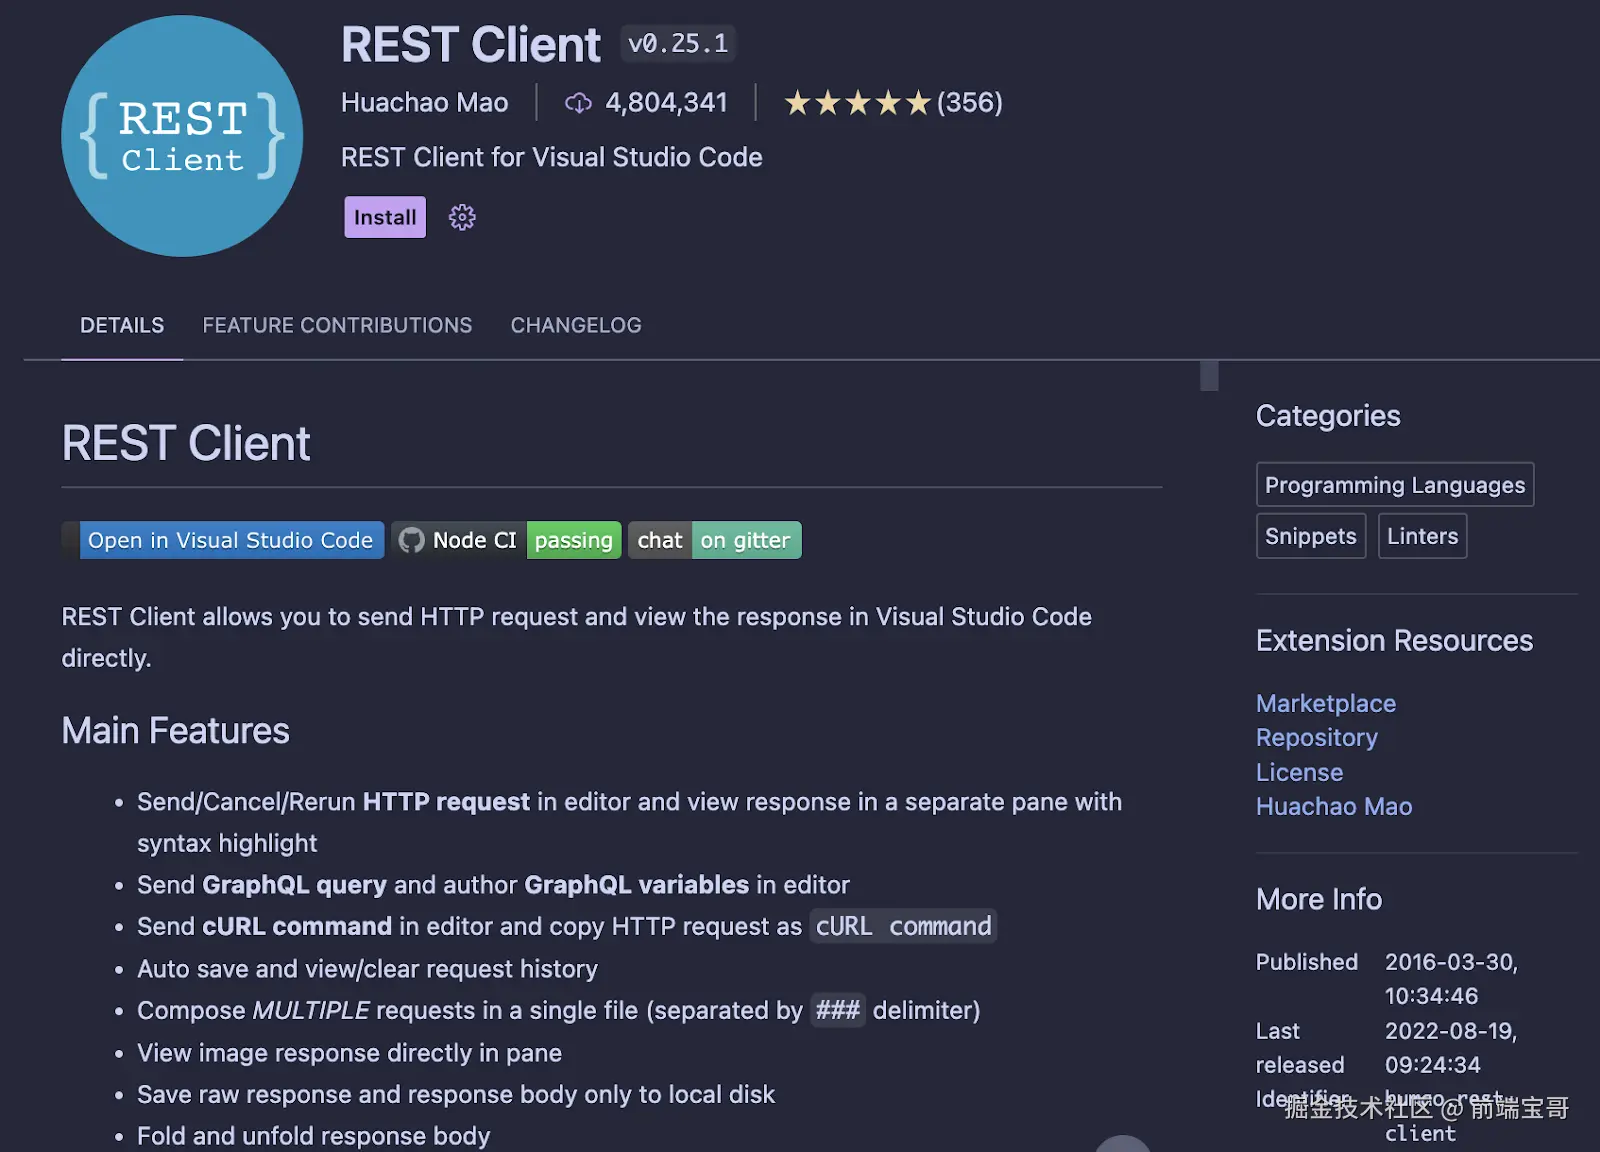Open the chat on gitter badge
1600x1152 pixels.
coord(714,540)
